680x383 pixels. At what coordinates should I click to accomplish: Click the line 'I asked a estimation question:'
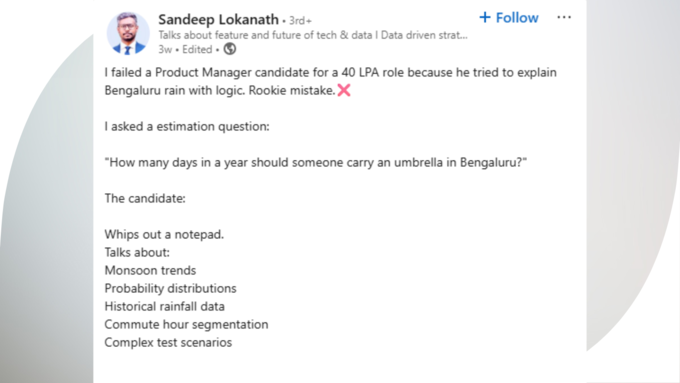coord(187,126)
